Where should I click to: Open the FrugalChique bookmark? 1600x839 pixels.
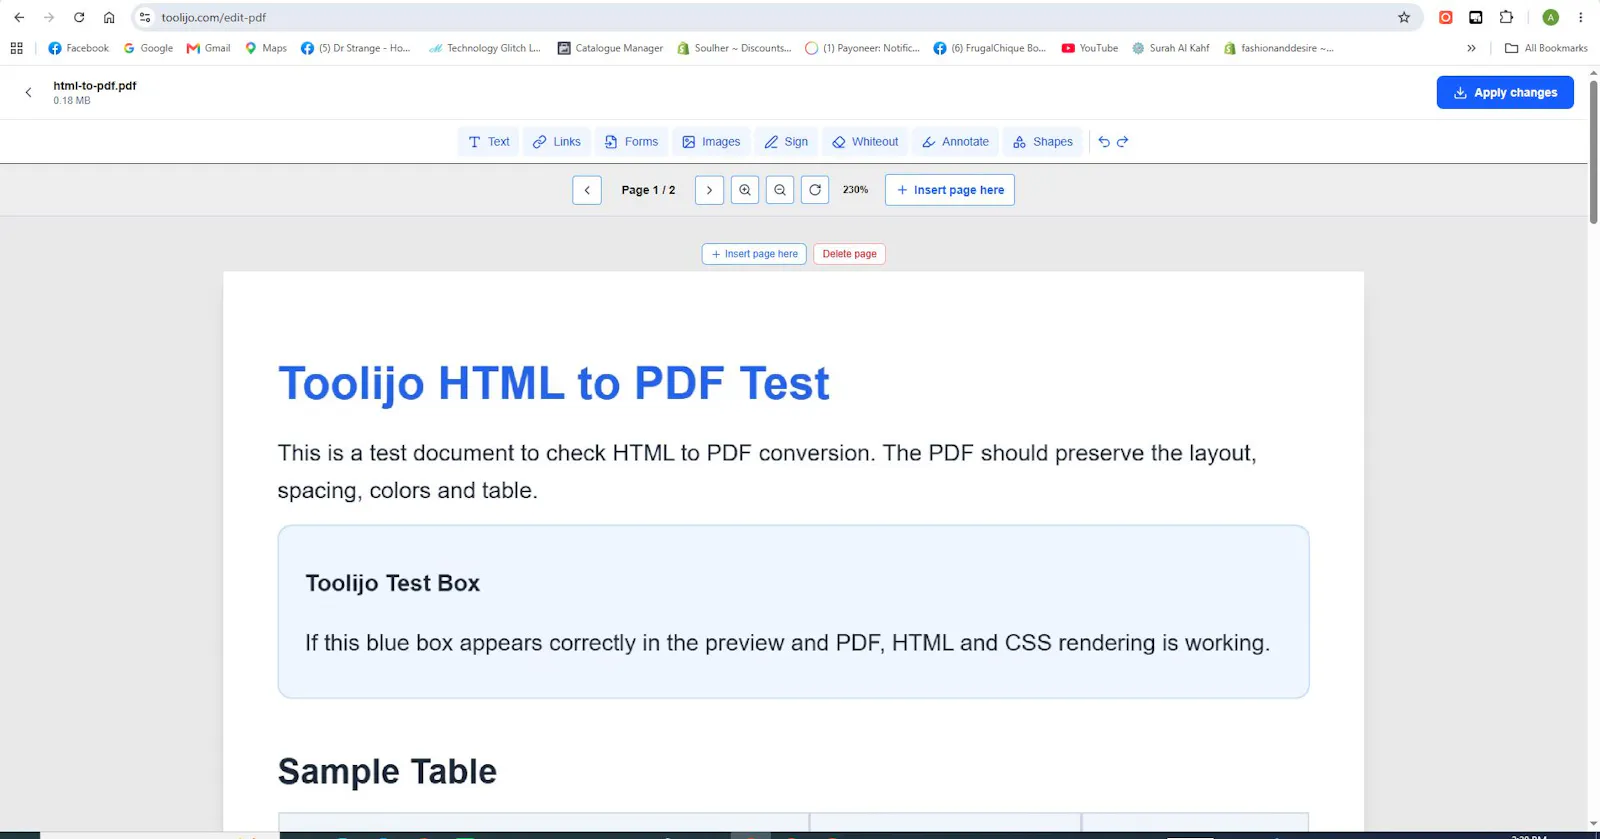click(x=989, y=48)
